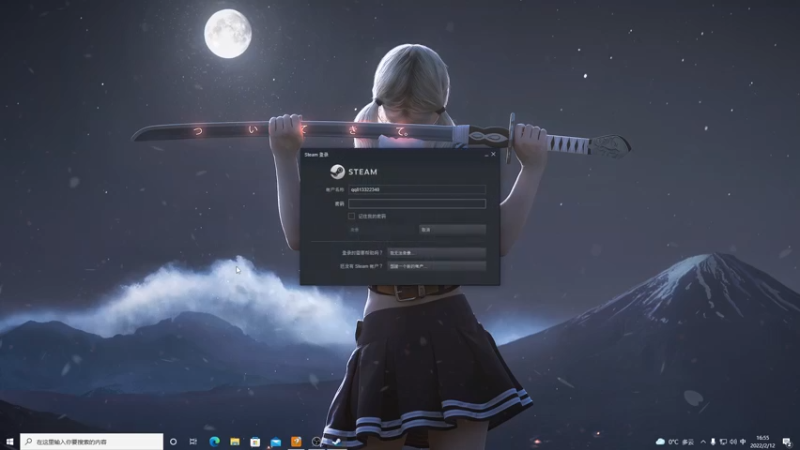Launch Microsoft Edge from the taskbar

coord(214,441)
